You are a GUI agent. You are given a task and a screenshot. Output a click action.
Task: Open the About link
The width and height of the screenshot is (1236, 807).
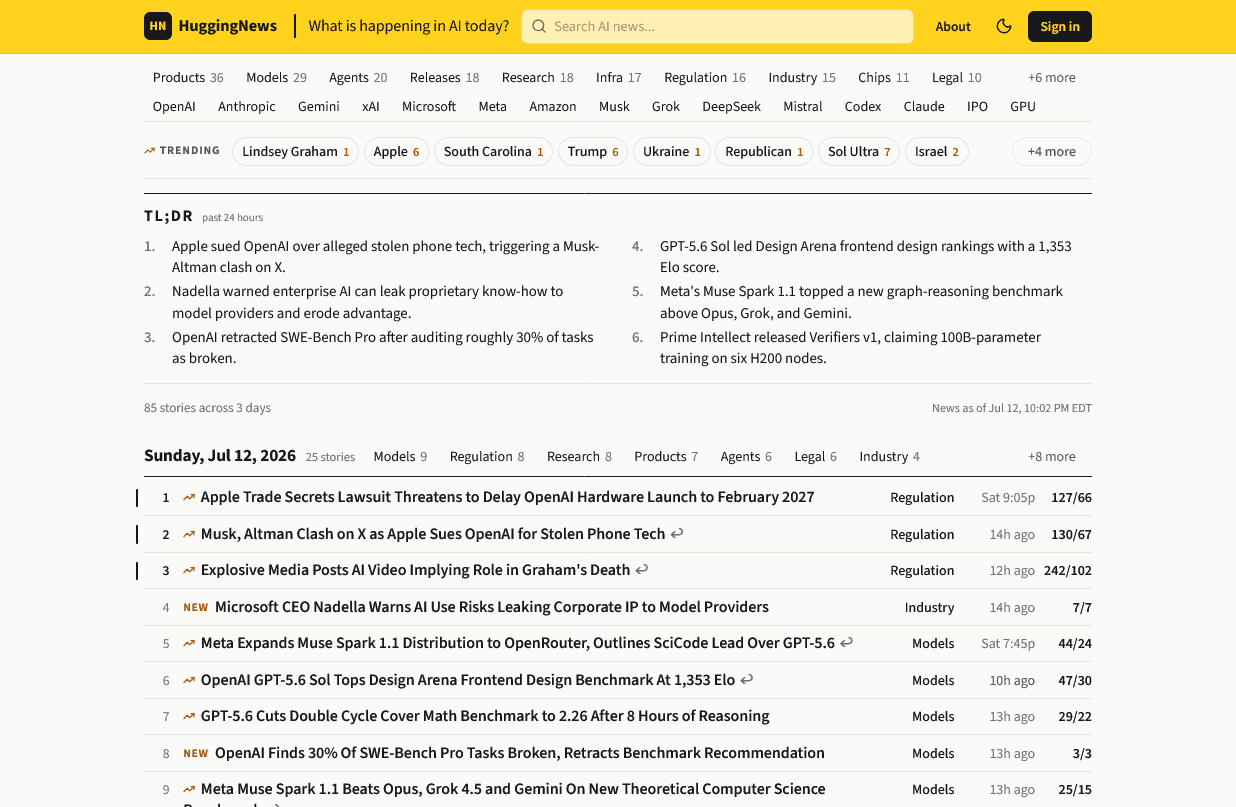953,26
